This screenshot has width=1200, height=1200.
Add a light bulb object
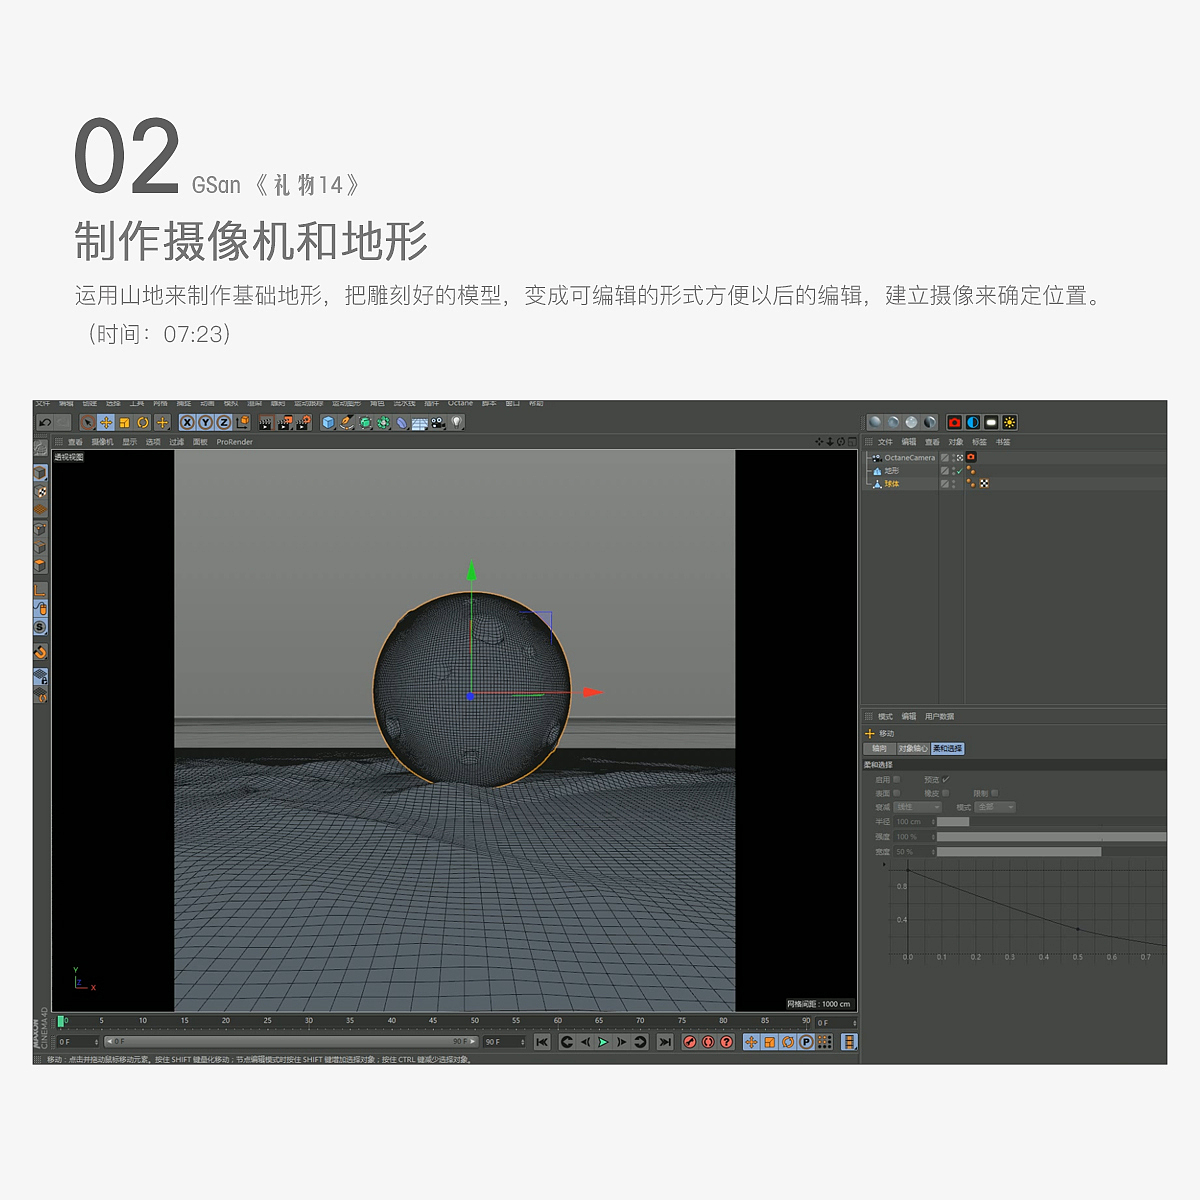pos(457,423)
